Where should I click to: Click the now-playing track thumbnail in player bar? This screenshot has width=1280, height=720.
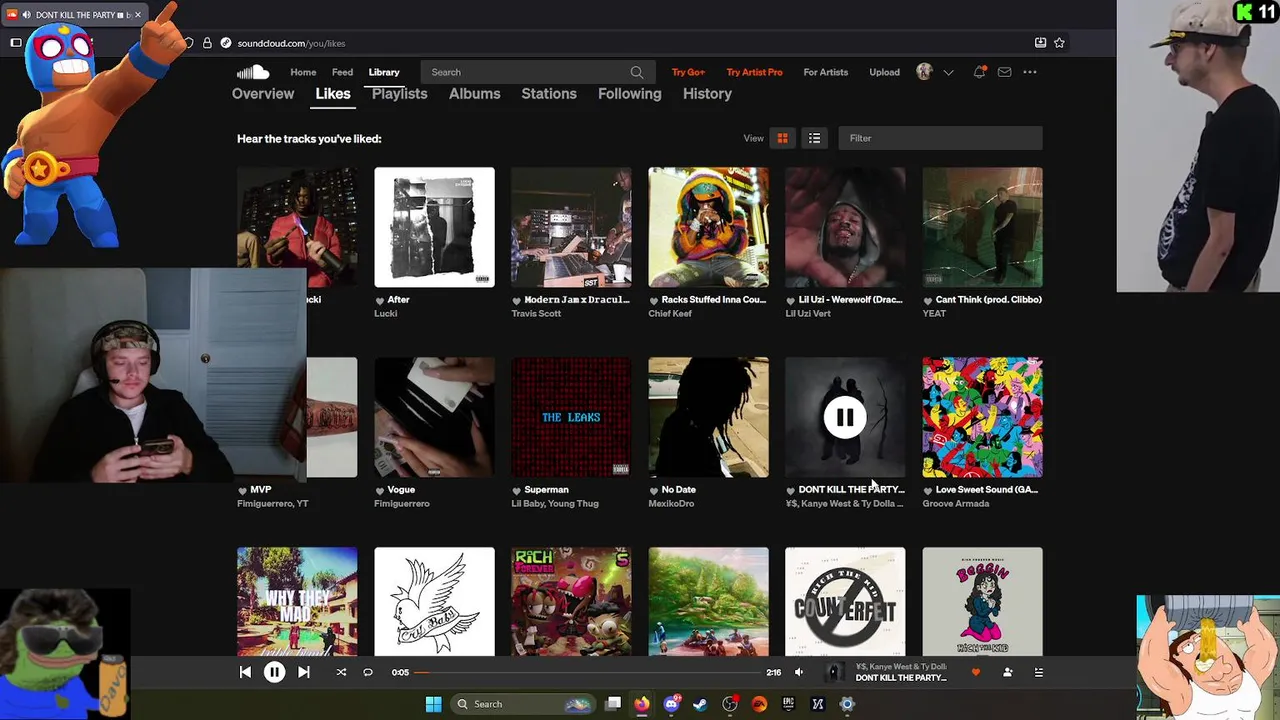point(835,672)
